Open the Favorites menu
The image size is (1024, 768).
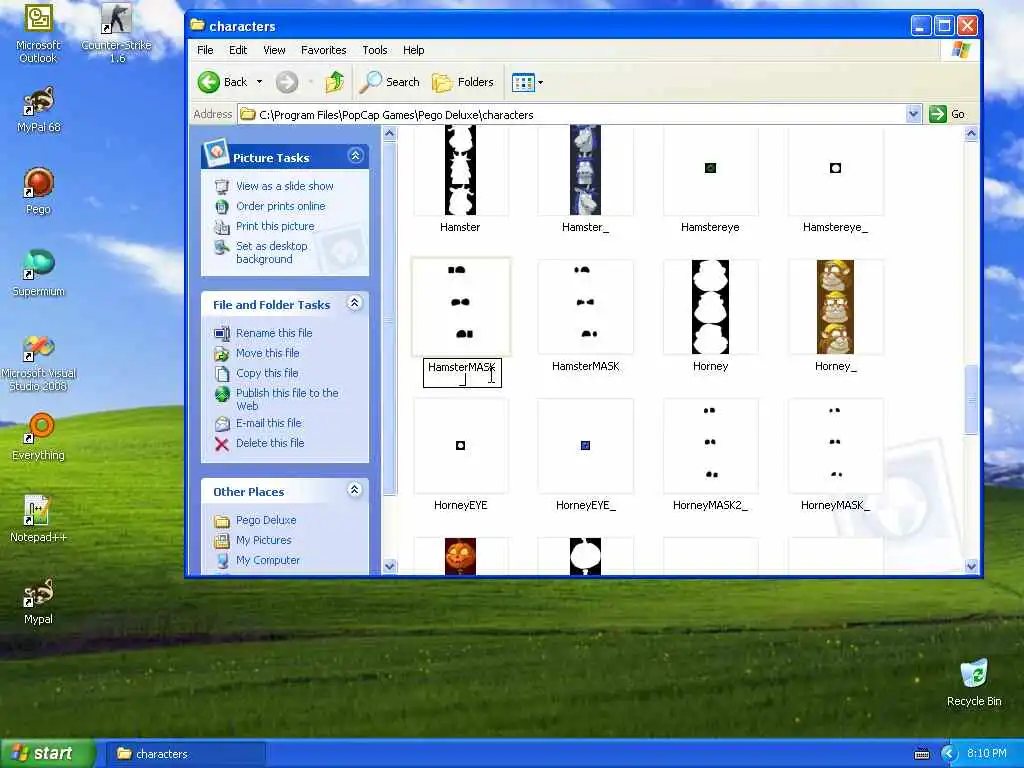[x=323, y=50]
